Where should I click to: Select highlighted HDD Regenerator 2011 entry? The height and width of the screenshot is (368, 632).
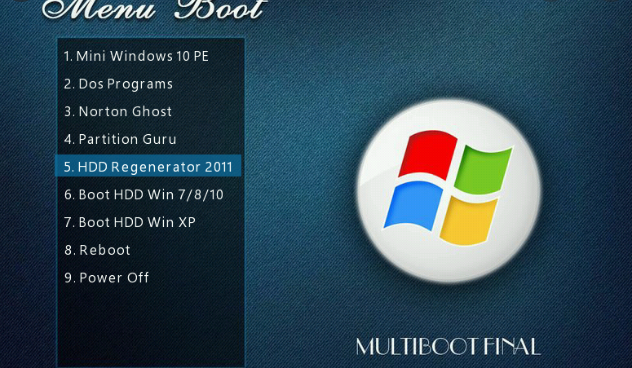tap(148, 166)
